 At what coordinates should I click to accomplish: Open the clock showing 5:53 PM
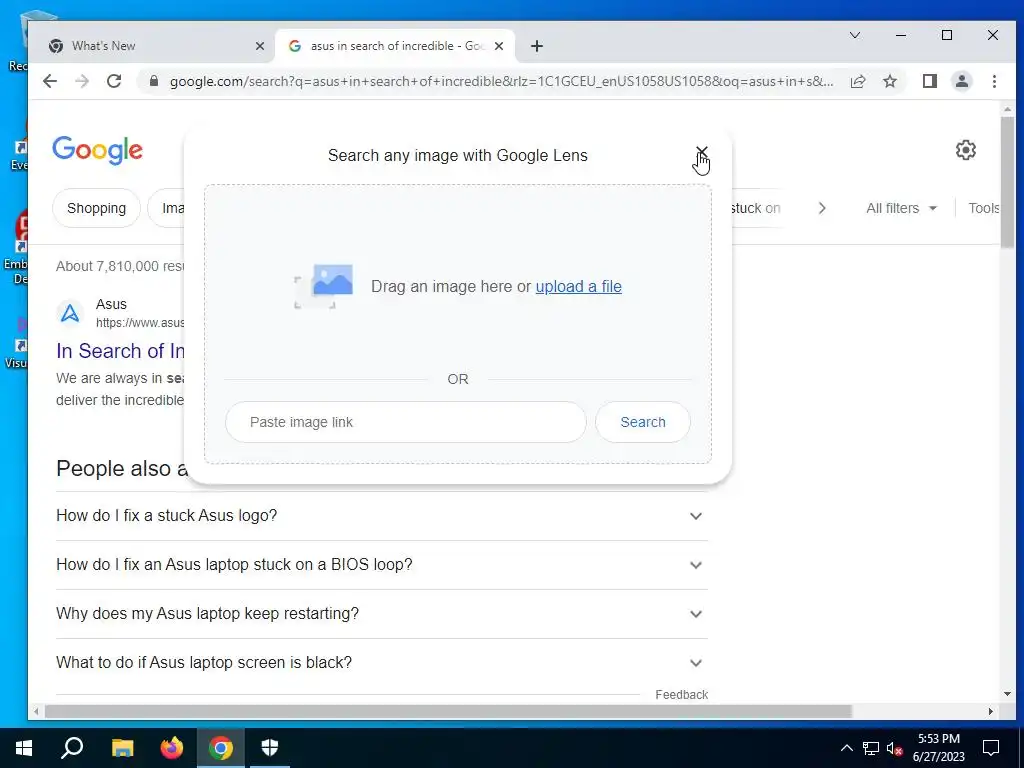coord(938,748)
